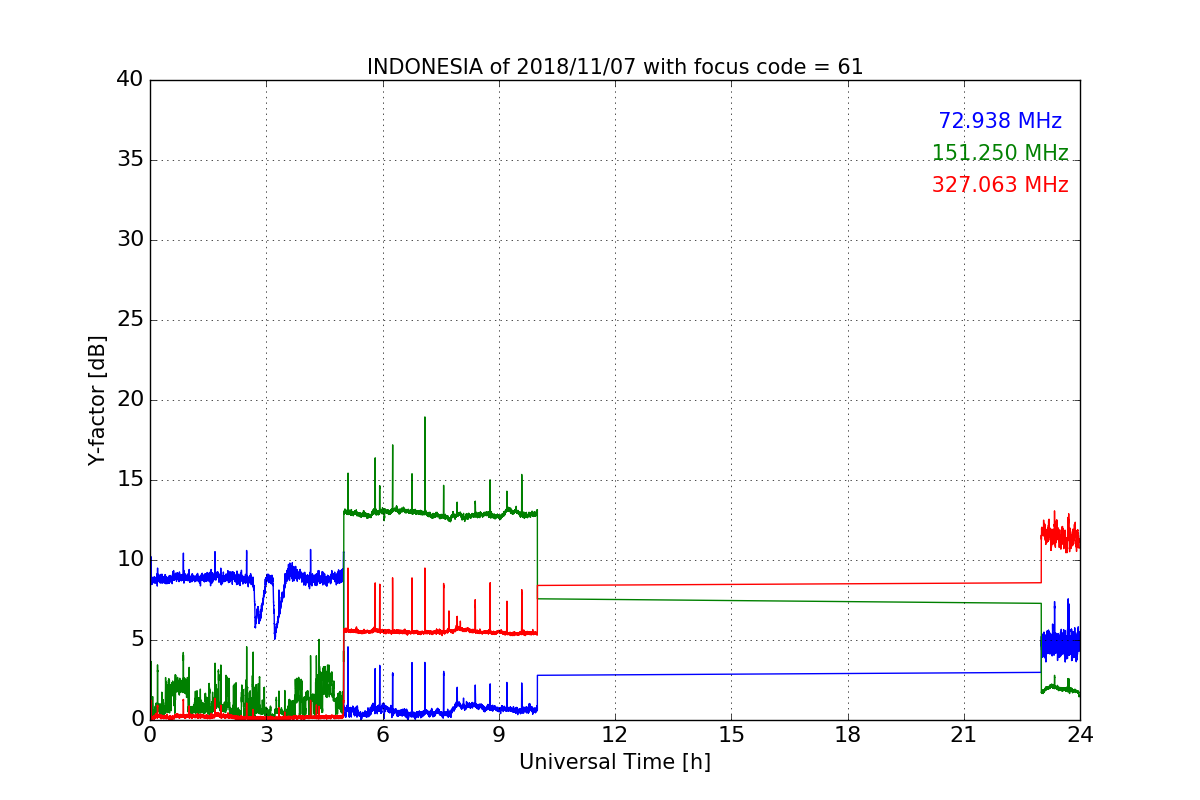
Task: Click the x-axis tick value 9
Action: point(499,735)
